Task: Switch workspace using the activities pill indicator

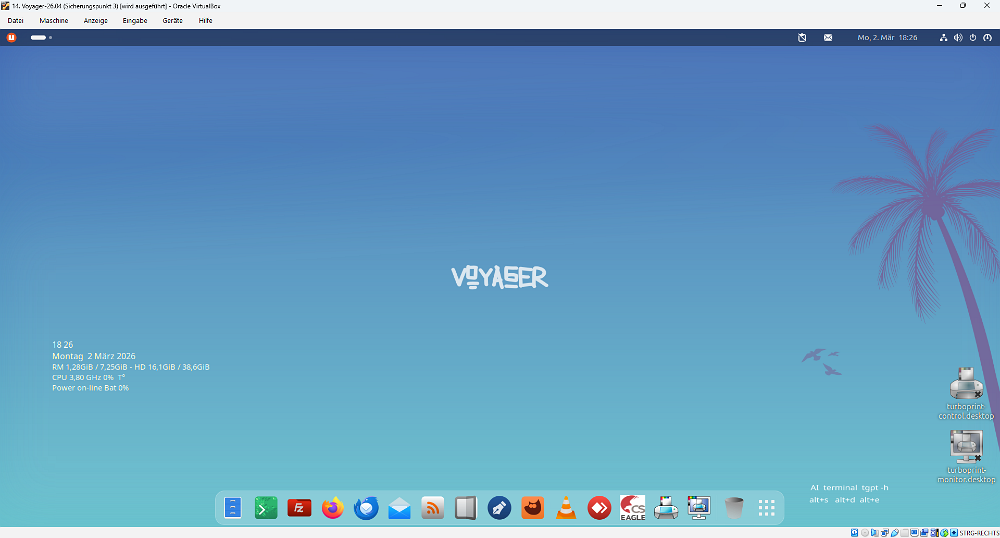Action: [x=39, y=37]
